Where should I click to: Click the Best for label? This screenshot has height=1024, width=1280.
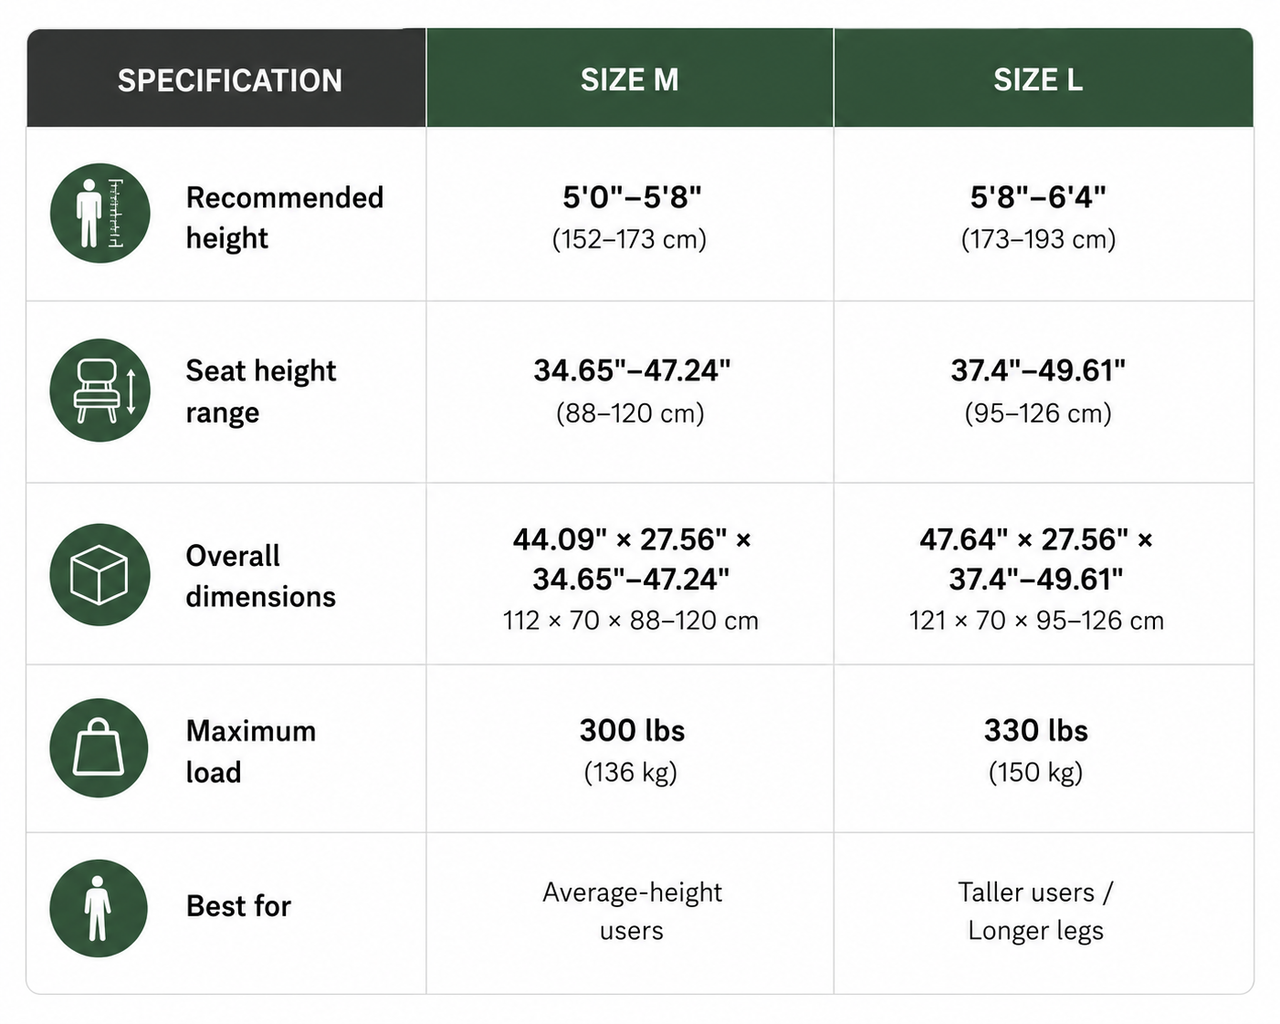(x=239, y=906)
